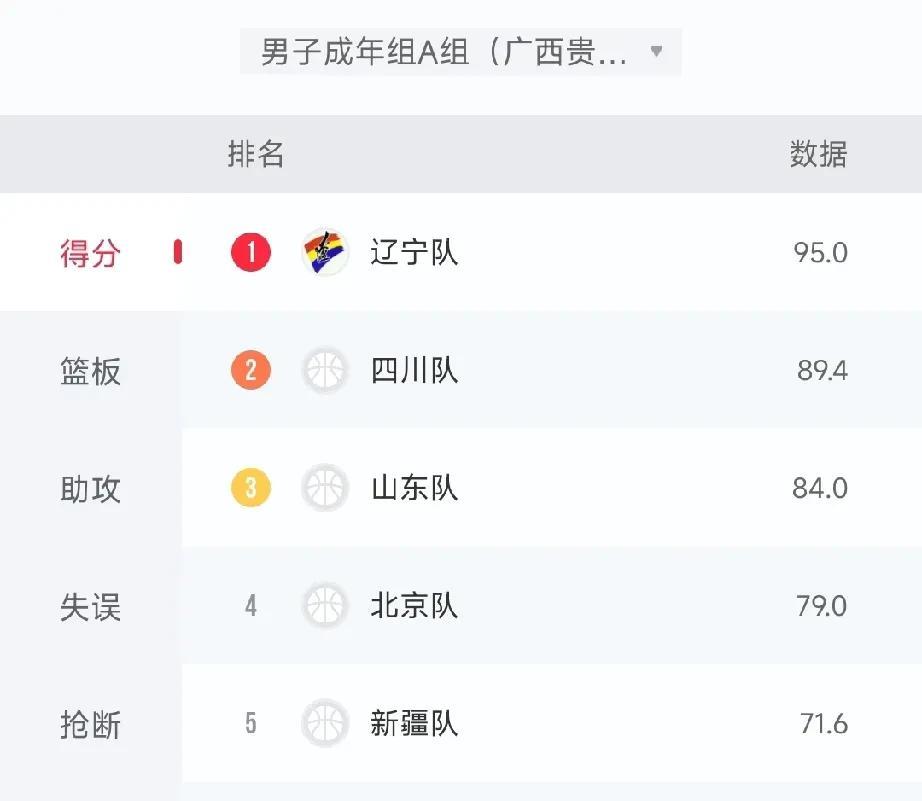Switch to the 篮板 tab
This screenshot has height=801, width=922.
(91, 371)
